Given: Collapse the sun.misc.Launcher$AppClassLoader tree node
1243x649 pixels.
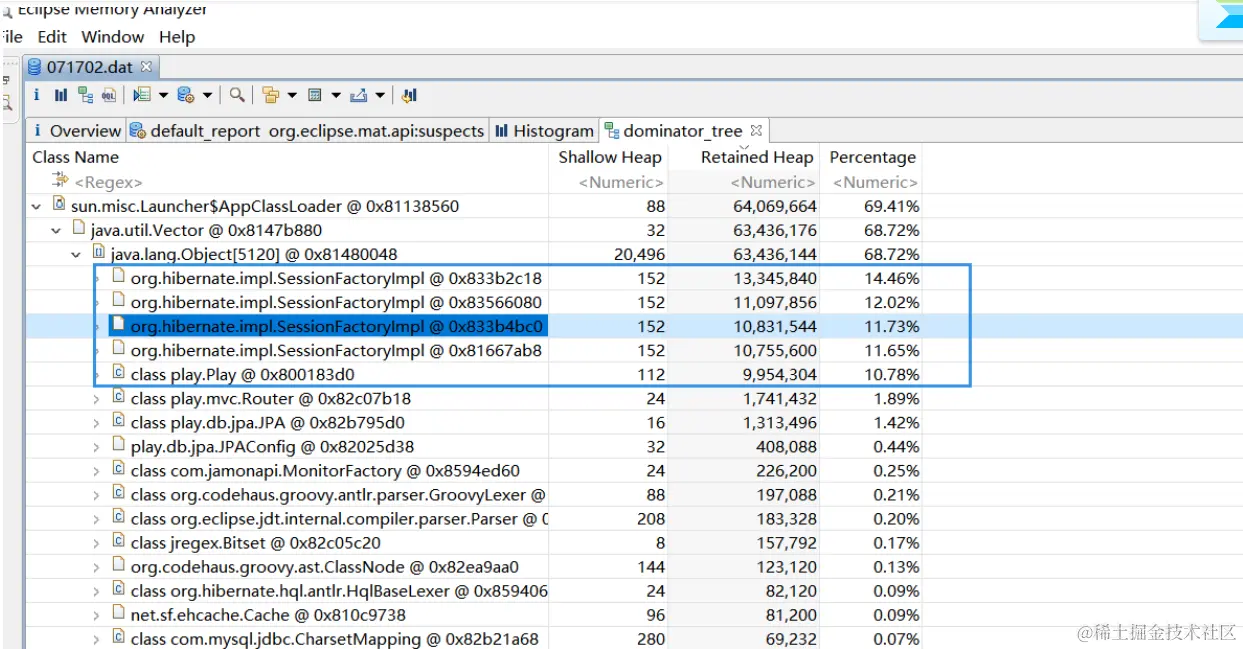Looking at the screenshot, I should (37, 207).
